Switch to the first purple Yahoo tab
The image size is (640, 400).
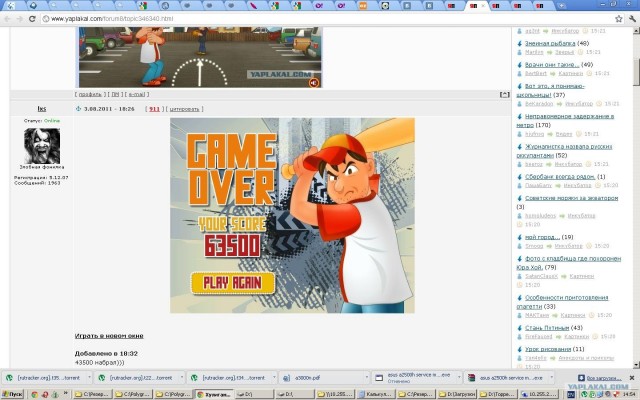318,6
